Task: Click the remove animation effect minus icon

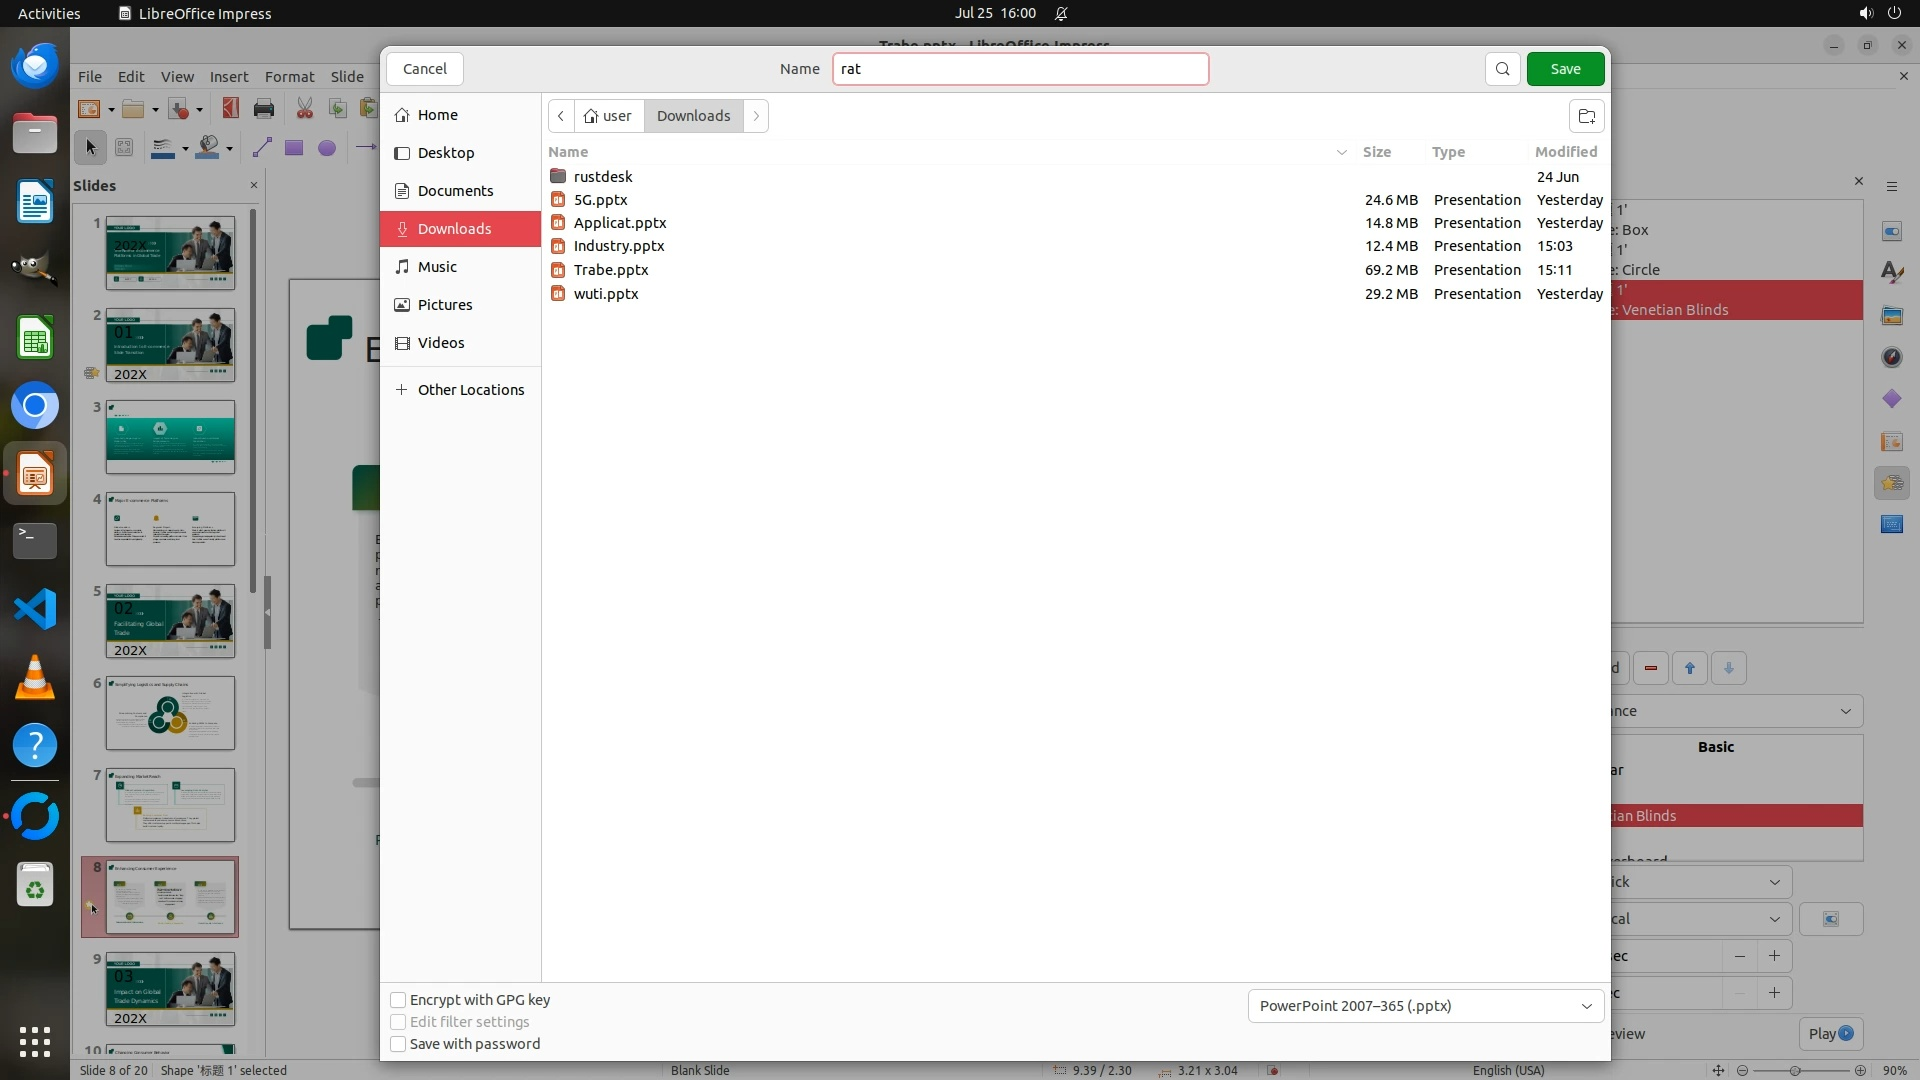Action: (1651, 668)
